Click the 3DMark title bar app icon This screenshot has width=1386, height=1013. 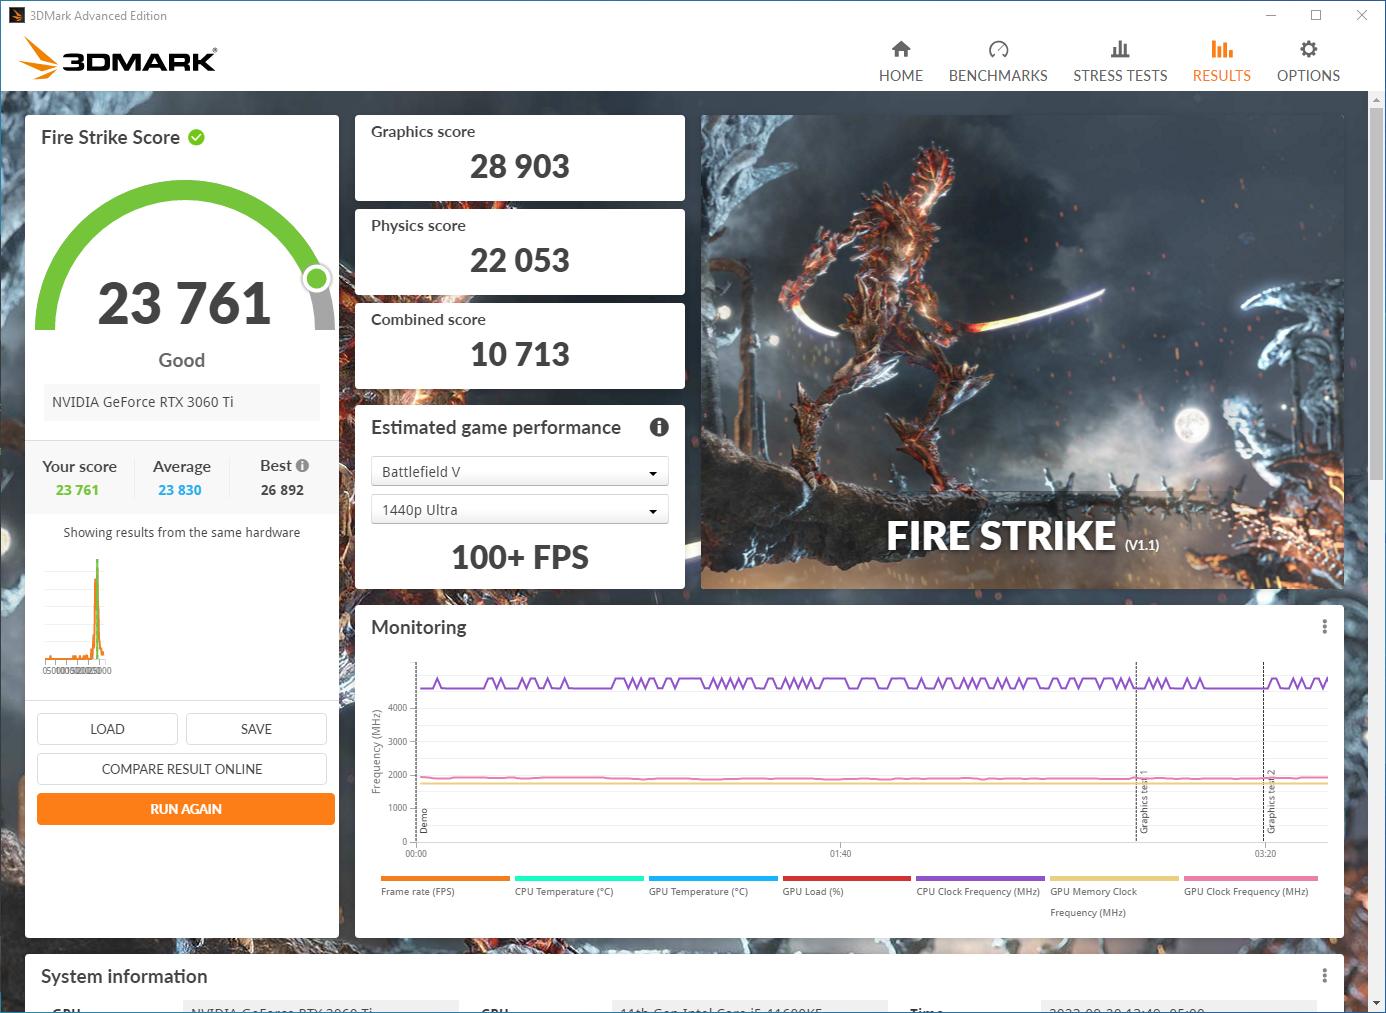click(x=16, y=15)
